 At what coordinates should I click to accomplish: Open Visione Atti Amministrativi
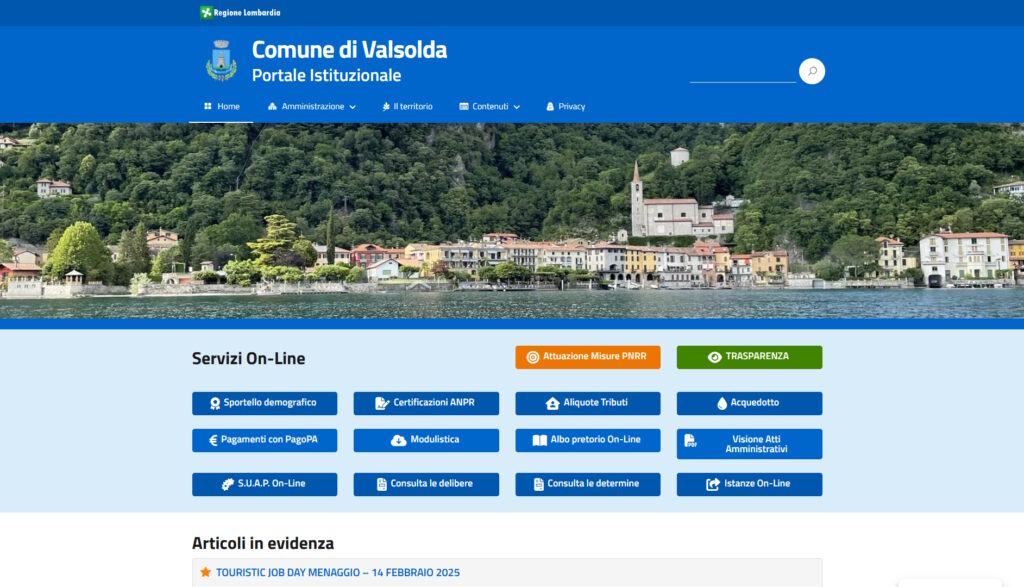749,444
